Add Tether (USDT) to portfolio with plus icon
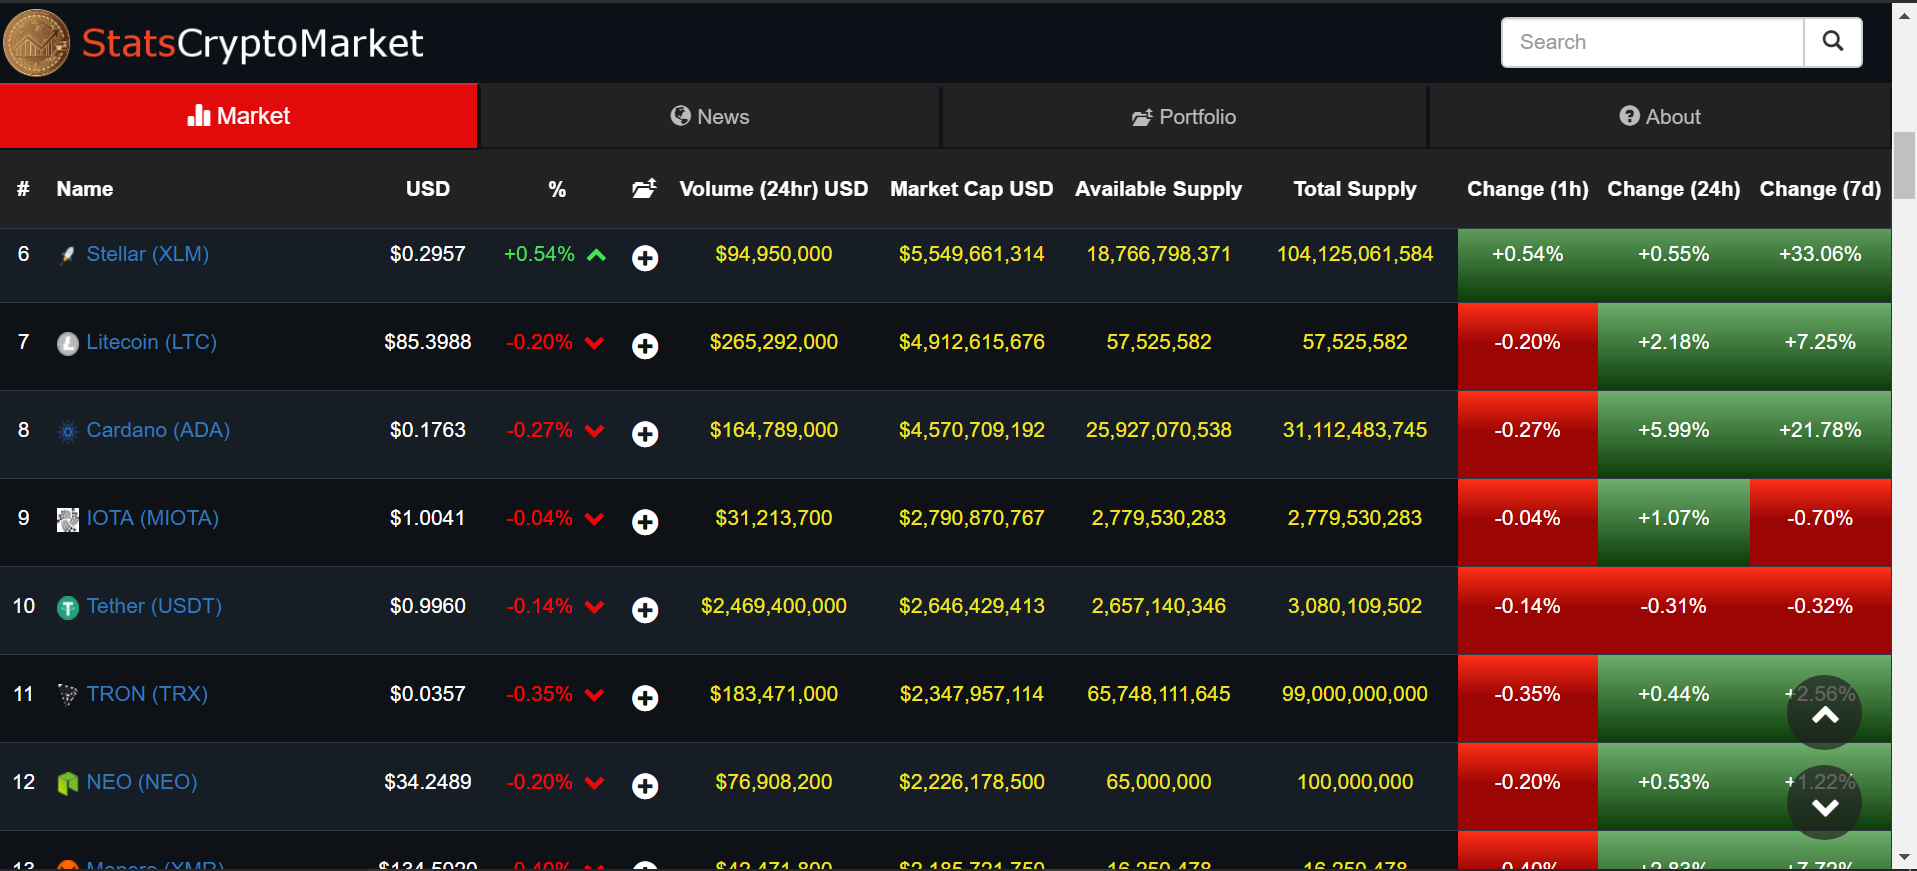 pyautogui.click(x=645, y=610)
